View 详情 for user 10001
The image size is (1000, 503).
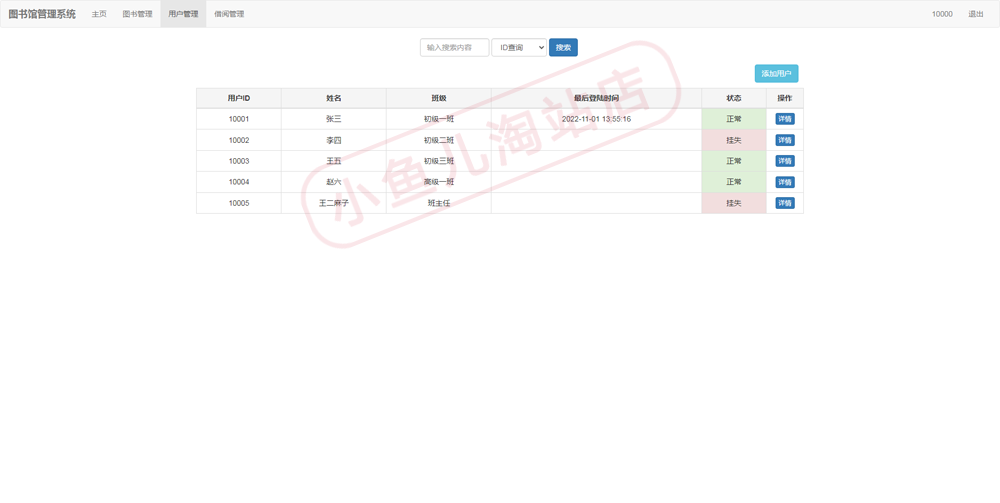[784, 119]
